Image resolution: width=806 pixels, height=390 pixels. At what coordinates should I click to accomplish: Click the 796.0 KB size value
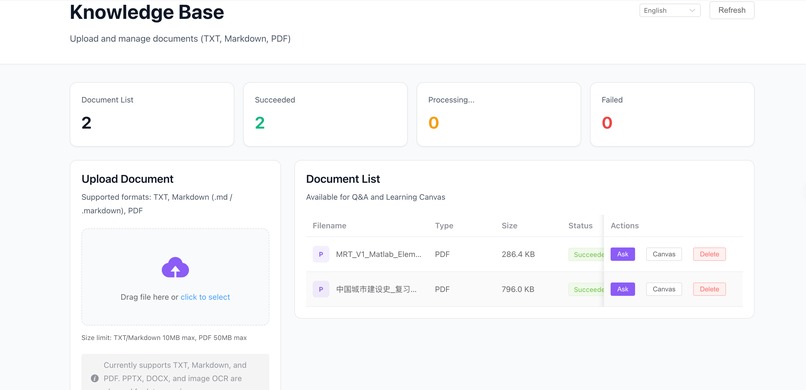[518, 289]
